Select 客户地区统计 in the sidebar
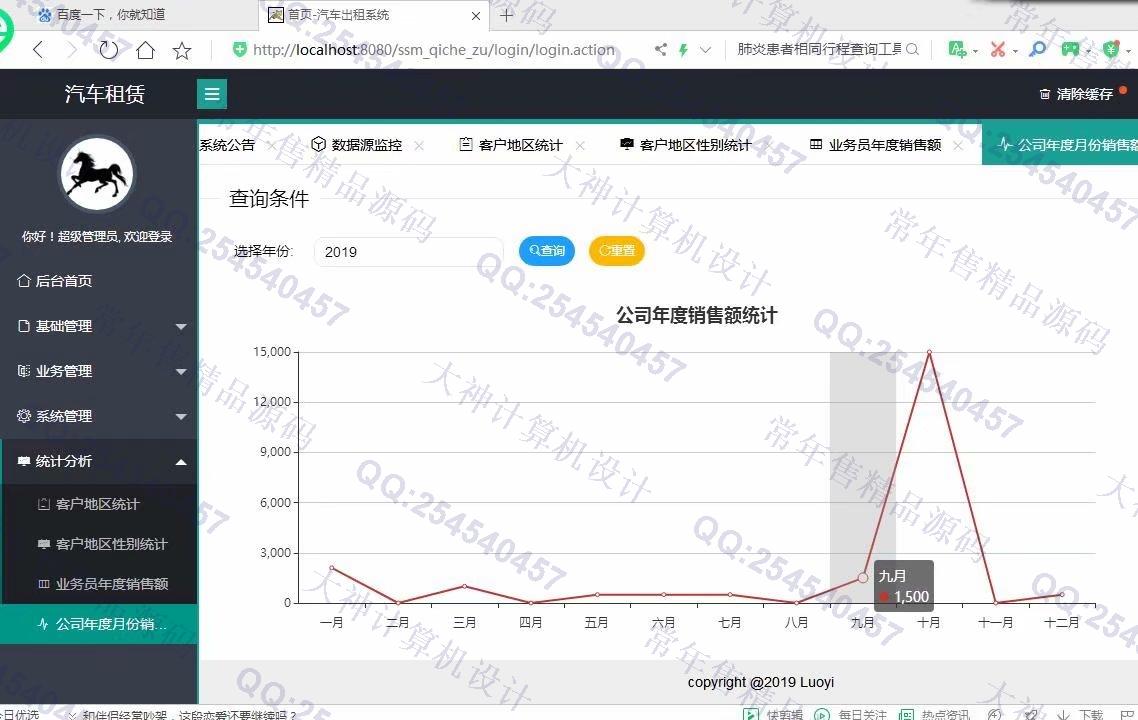The image size is (1138, 720). point(98,504)
